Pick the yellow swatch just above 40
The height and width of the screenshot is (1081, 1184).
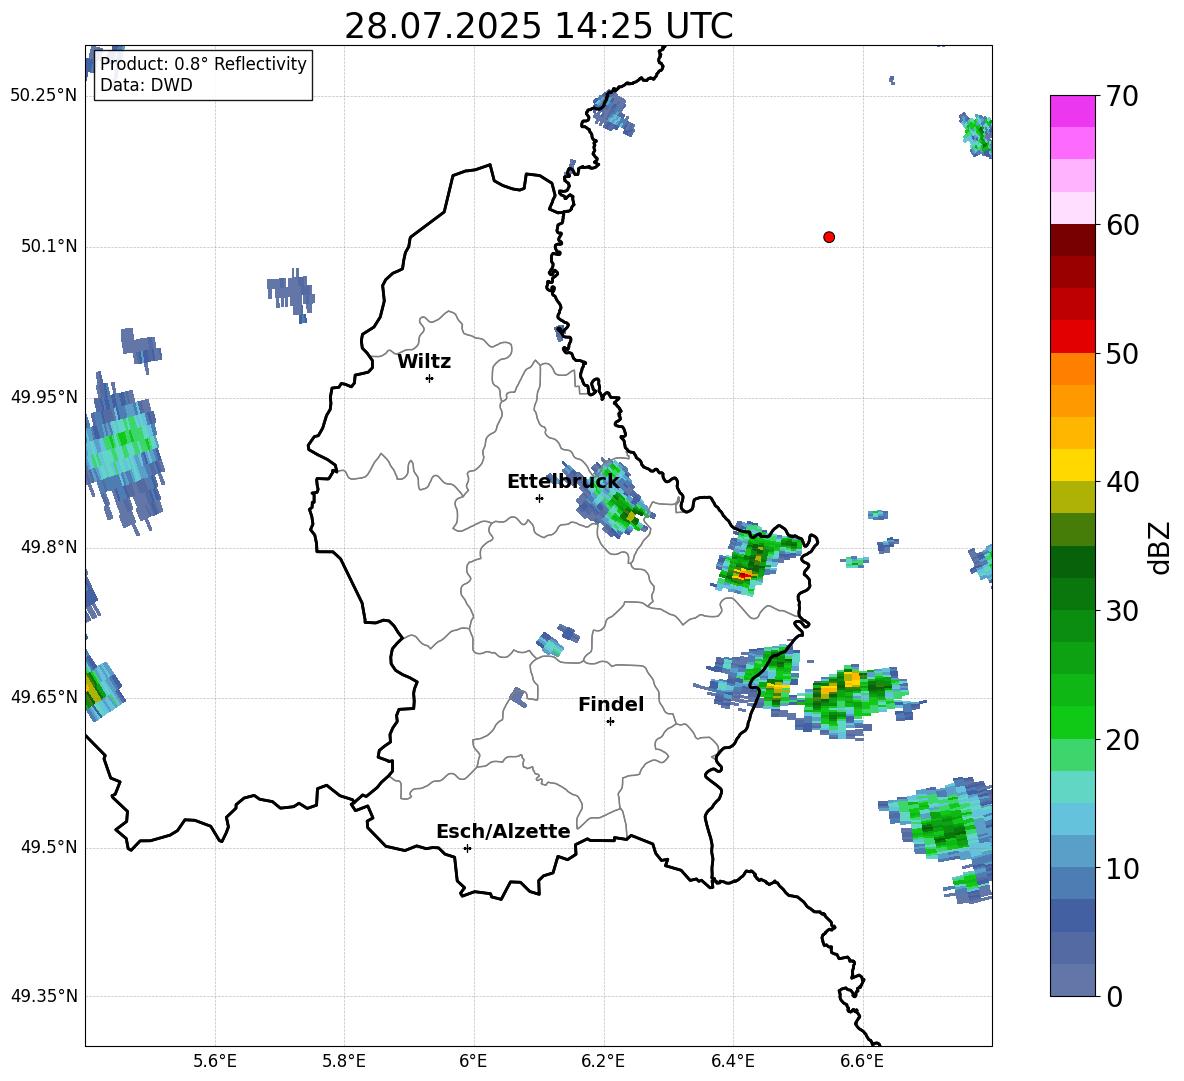[x=1072, y=466]
